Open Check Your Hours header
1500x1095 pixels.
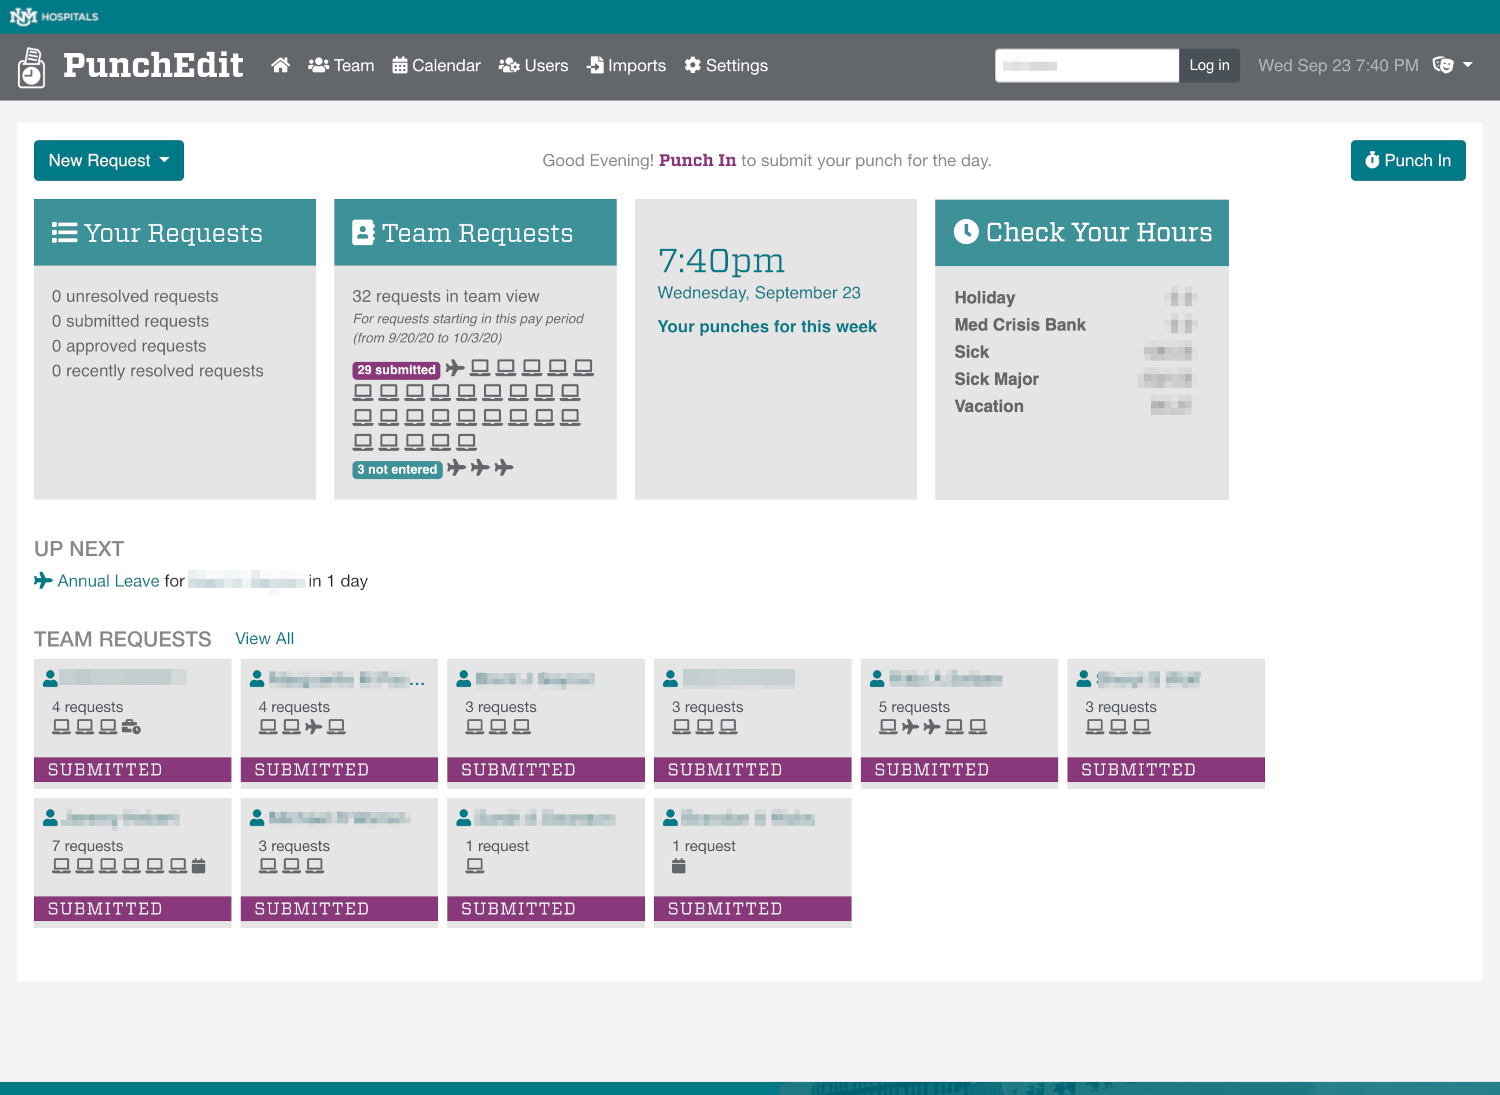[1082, 232]
